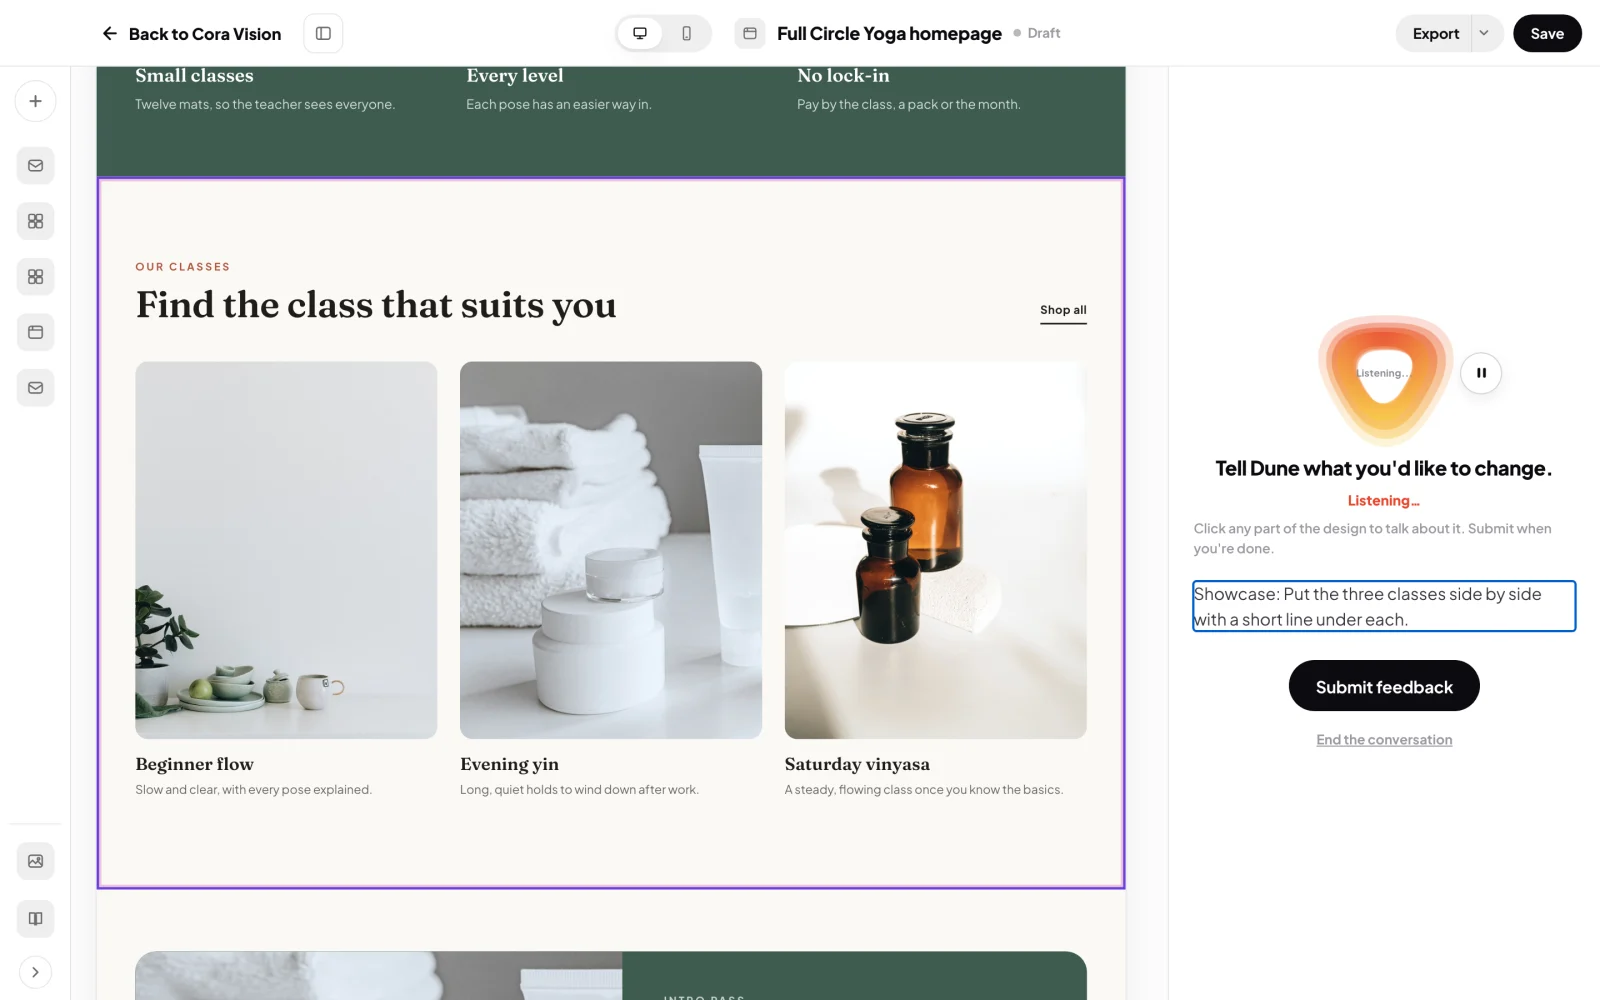Click 'Tell Dune what you'd like to change.' heading

coord(1383,468)
